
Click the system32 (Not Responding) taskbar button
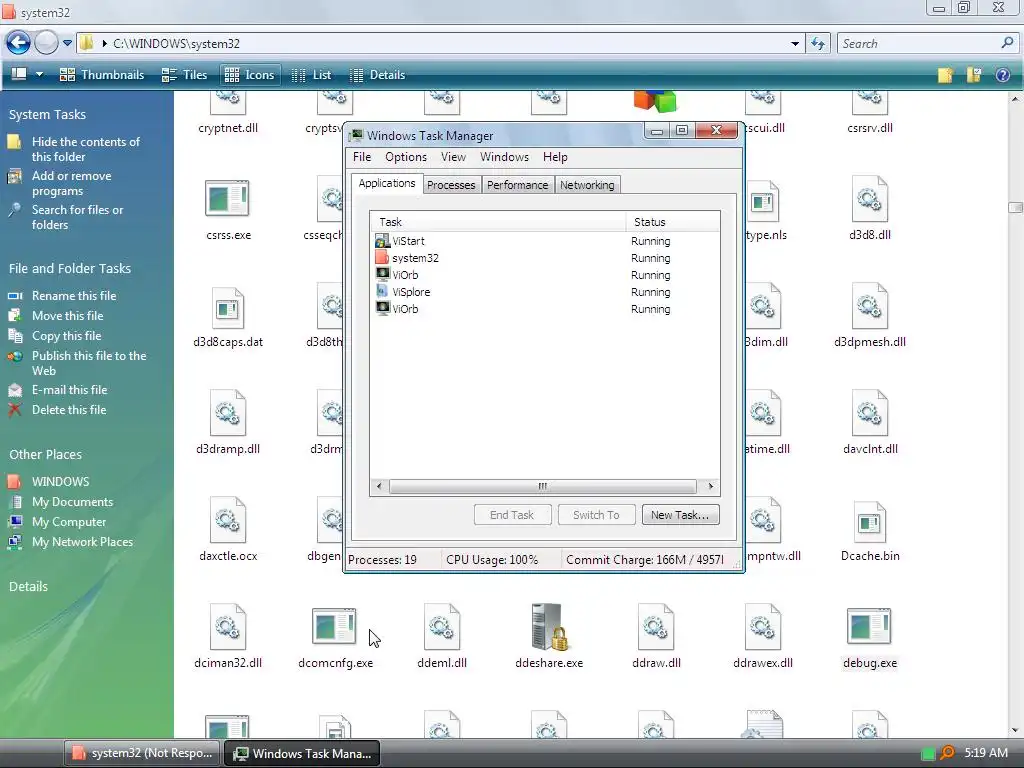tap(143, 753)
